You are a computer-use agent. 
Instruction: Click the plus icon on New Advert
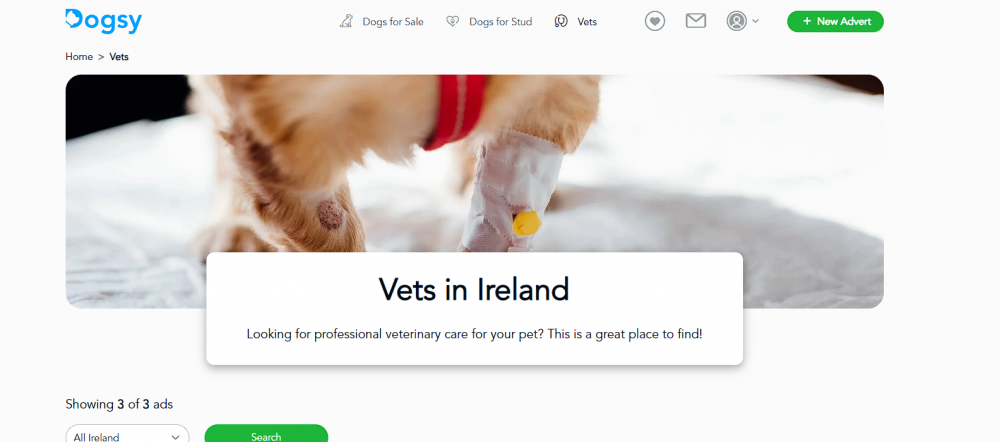(x=807, y=21)
